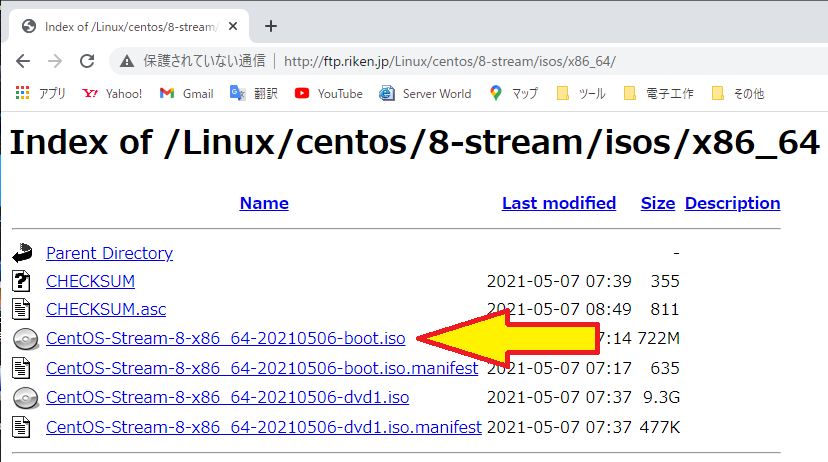Sort the listing by Description

[732, 203]
